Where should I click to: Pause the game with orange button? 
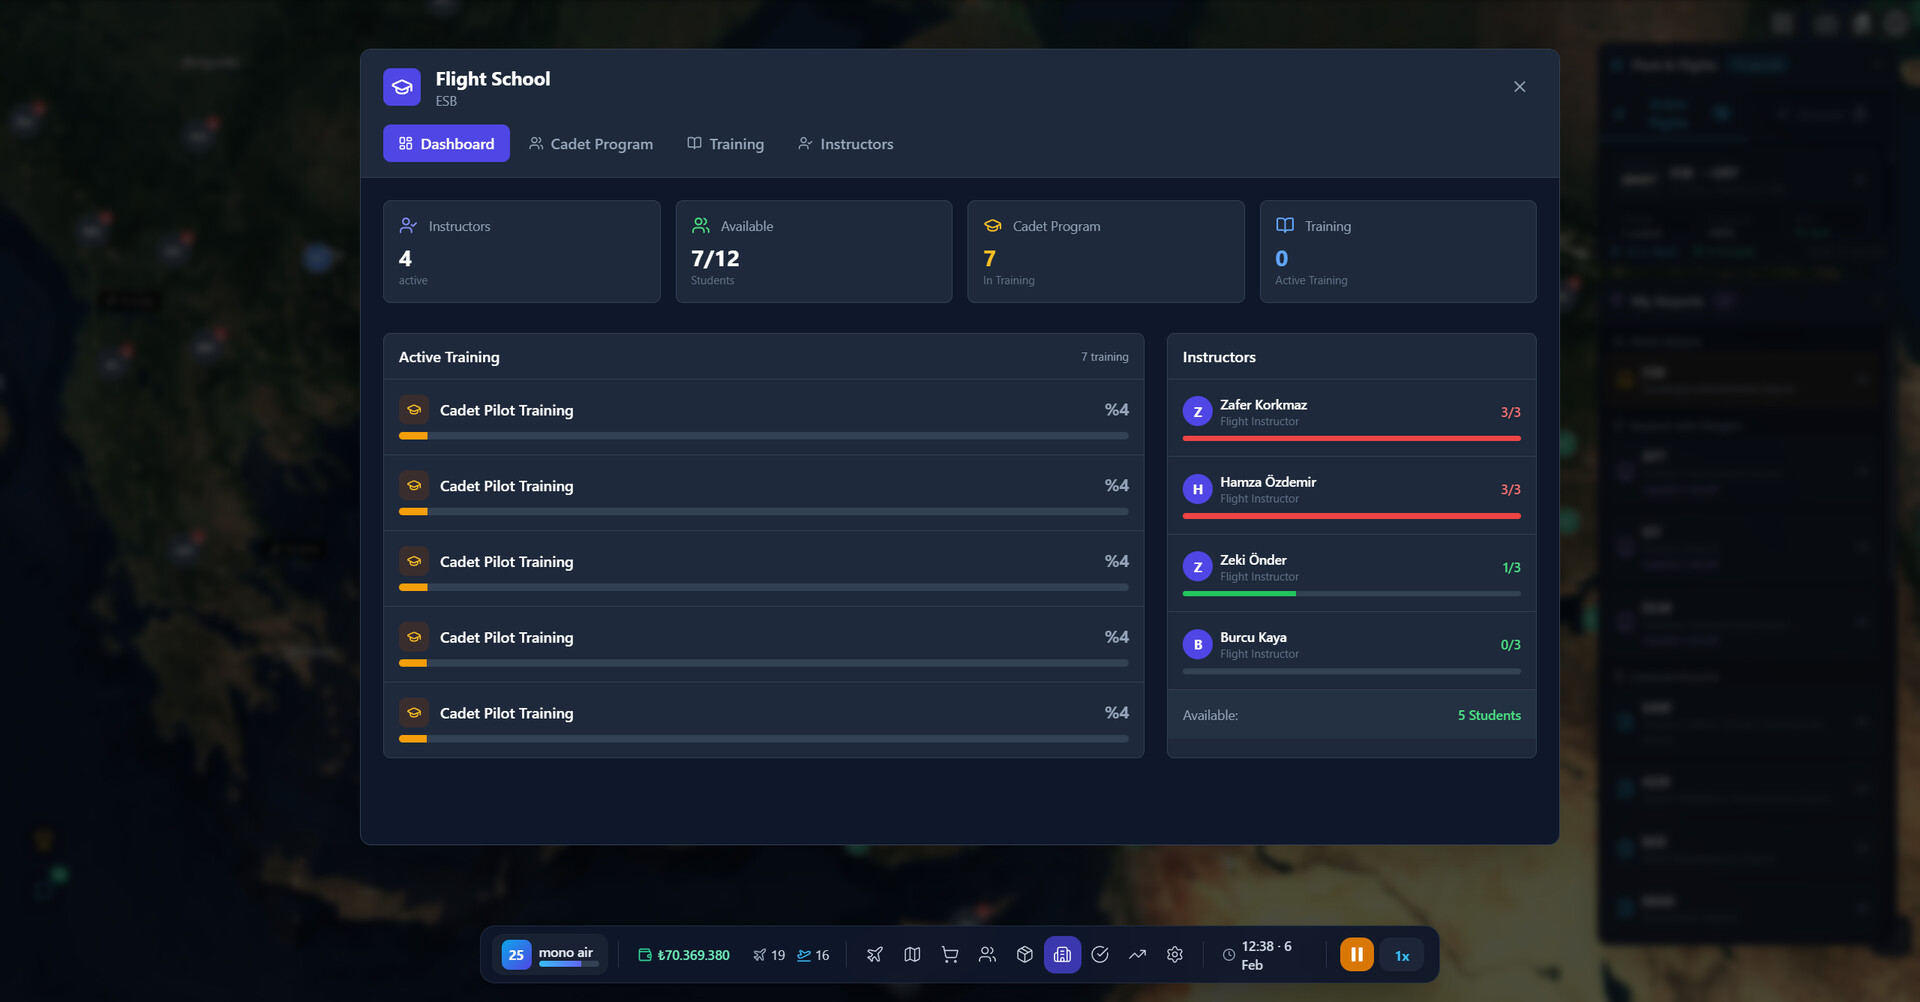[x=1356, y=955]
